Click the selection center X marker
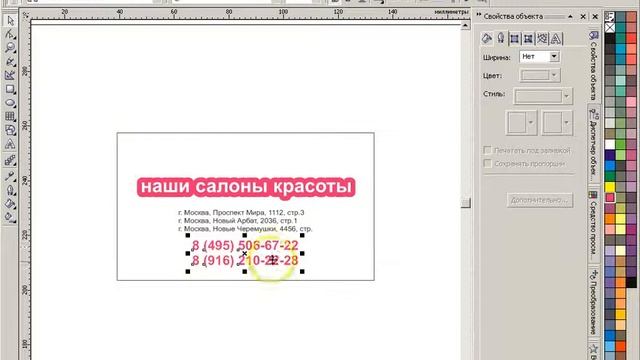Image resolution: width=640 pixels, height=360 pixels. click(x=244, y=253)
